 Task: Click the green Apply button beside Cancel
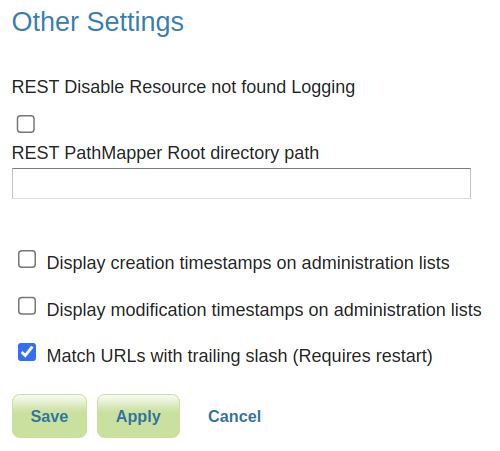(138, 416)
